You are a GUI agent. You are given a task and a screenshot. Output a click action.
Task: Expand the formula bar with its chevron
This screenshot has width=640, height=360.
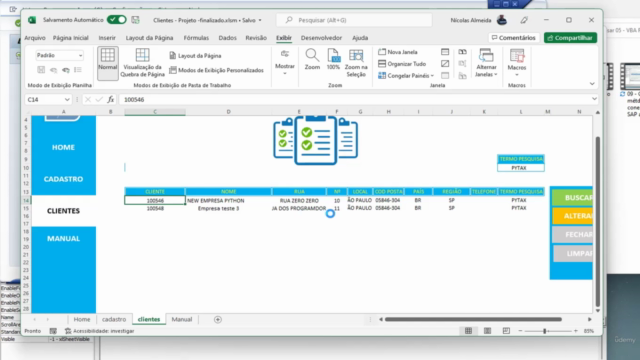(x=594, y=99)
